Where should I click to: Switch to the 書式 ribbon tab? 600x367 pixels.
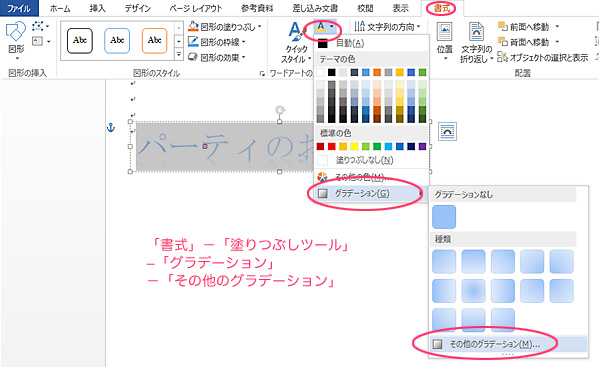tap(441, 8)
